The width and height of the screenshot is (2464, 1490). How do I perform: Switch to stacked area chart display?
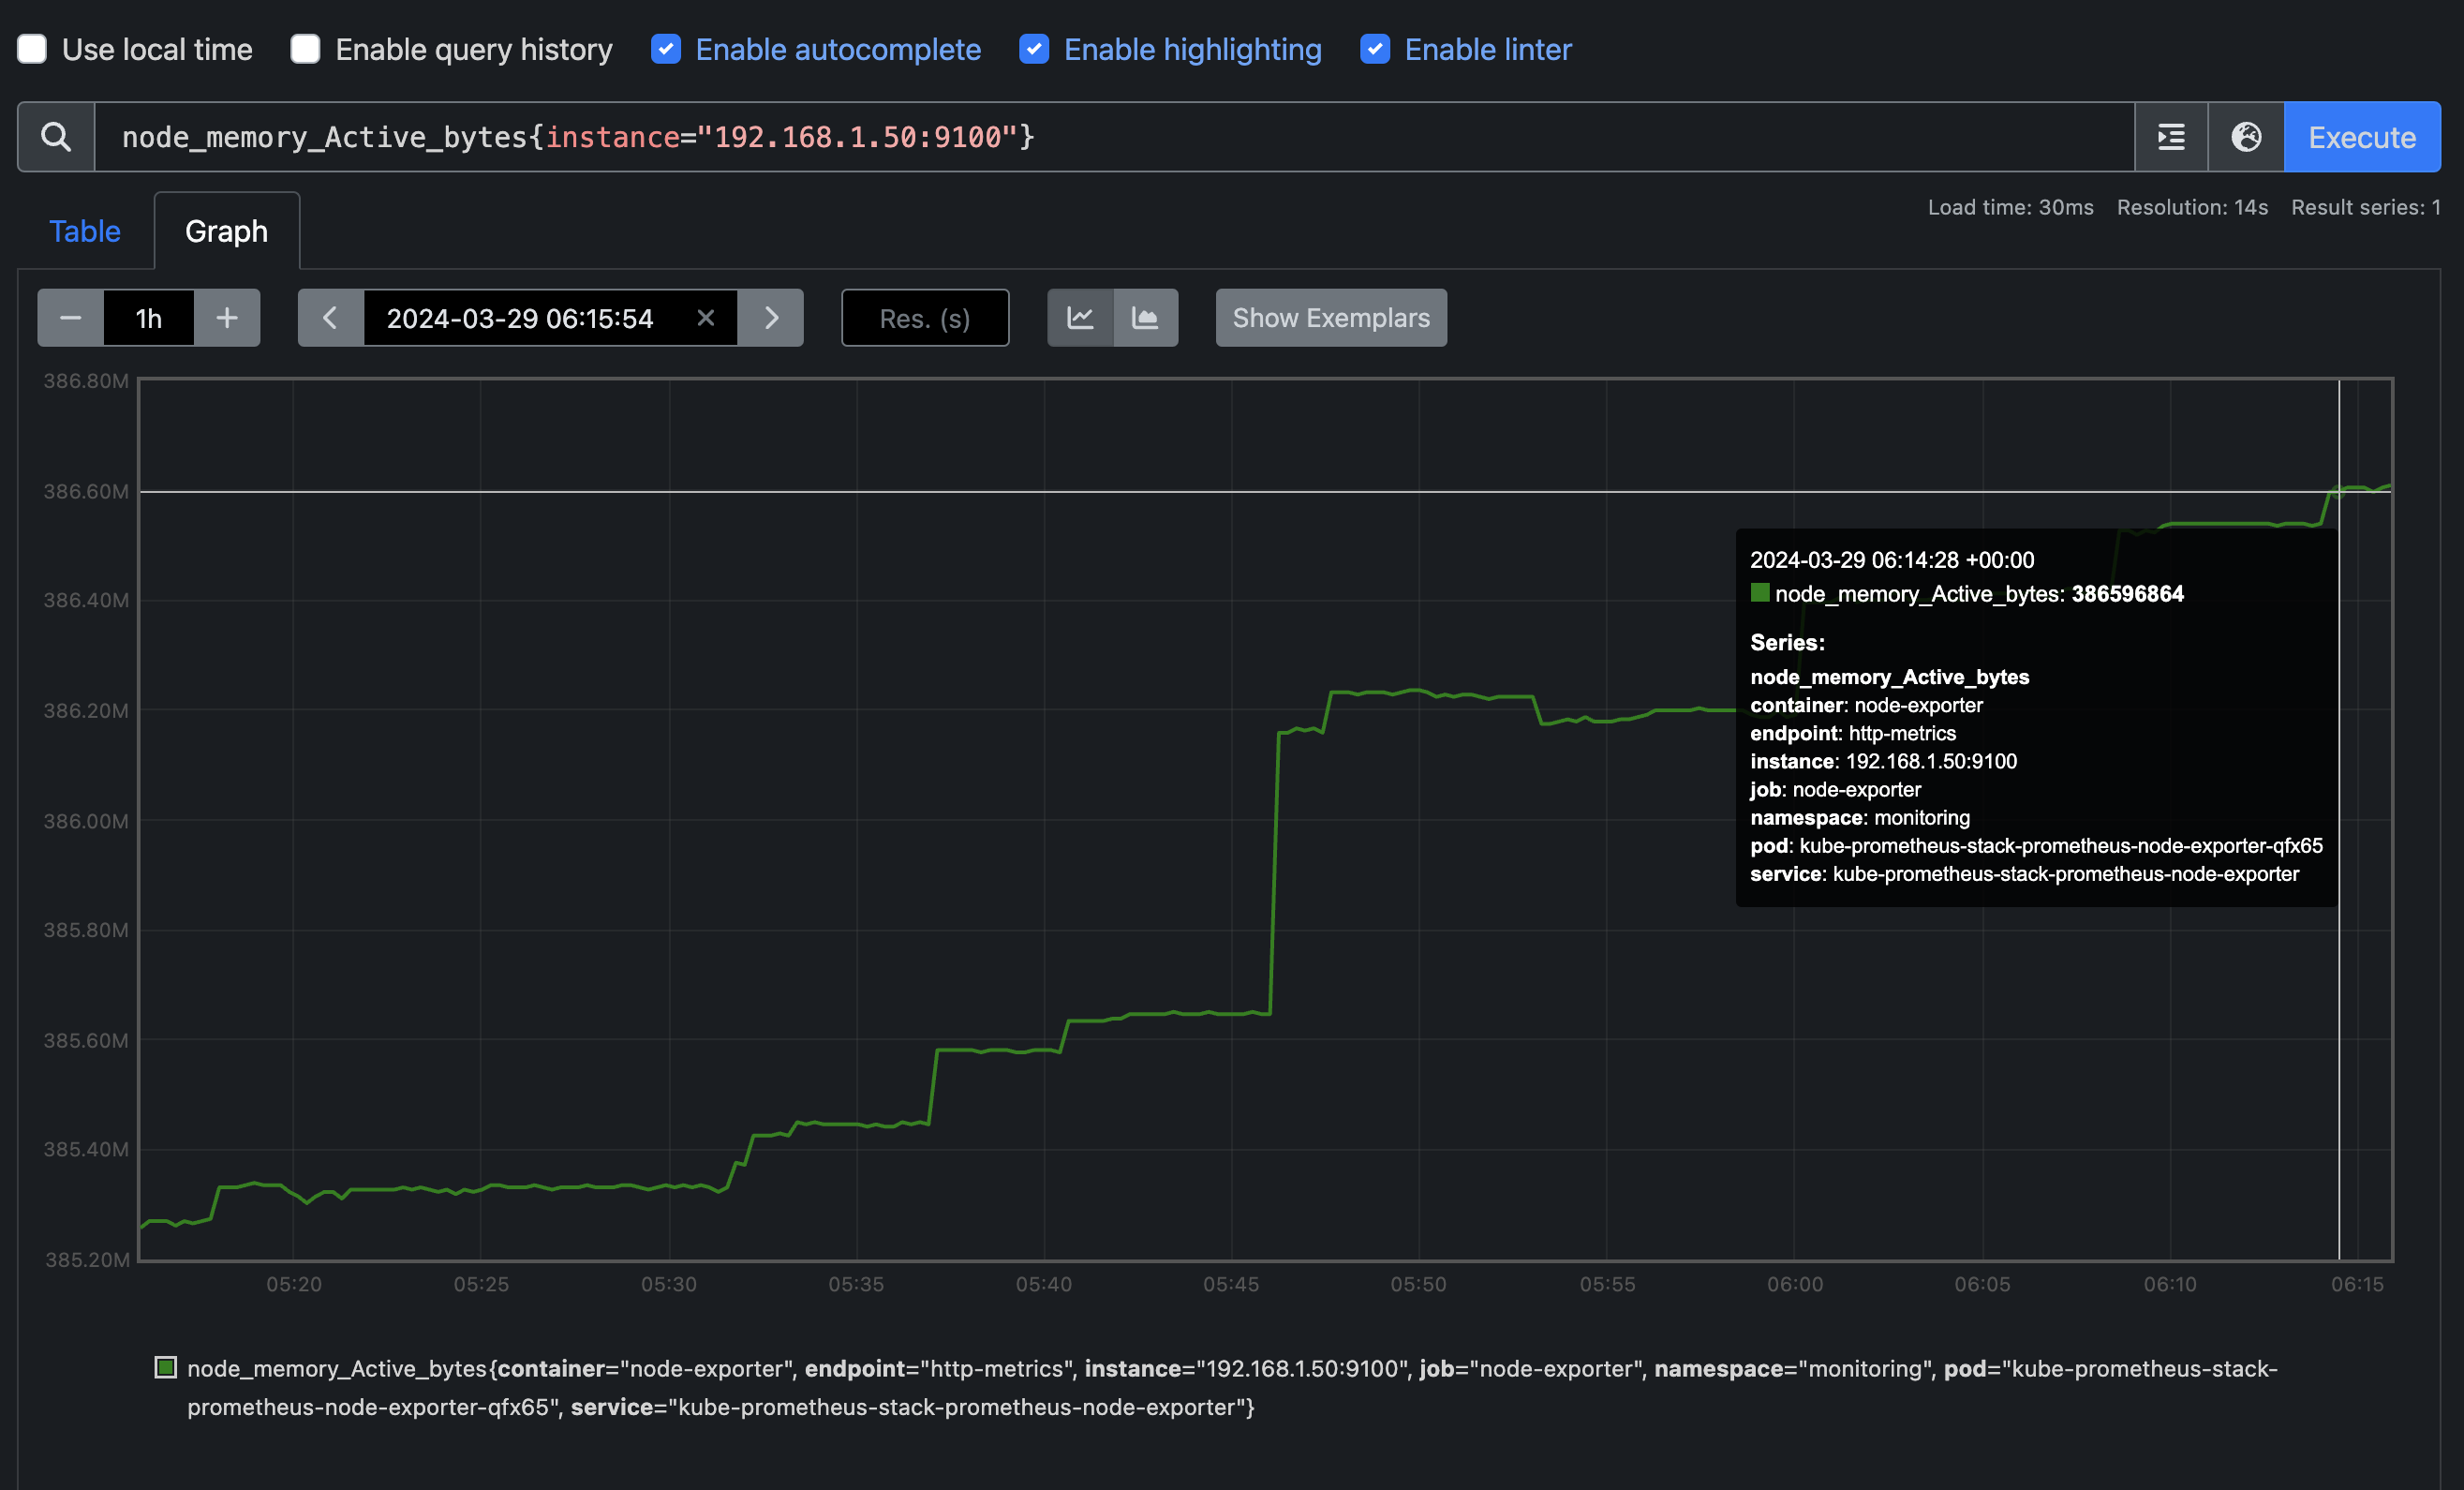1145,318
